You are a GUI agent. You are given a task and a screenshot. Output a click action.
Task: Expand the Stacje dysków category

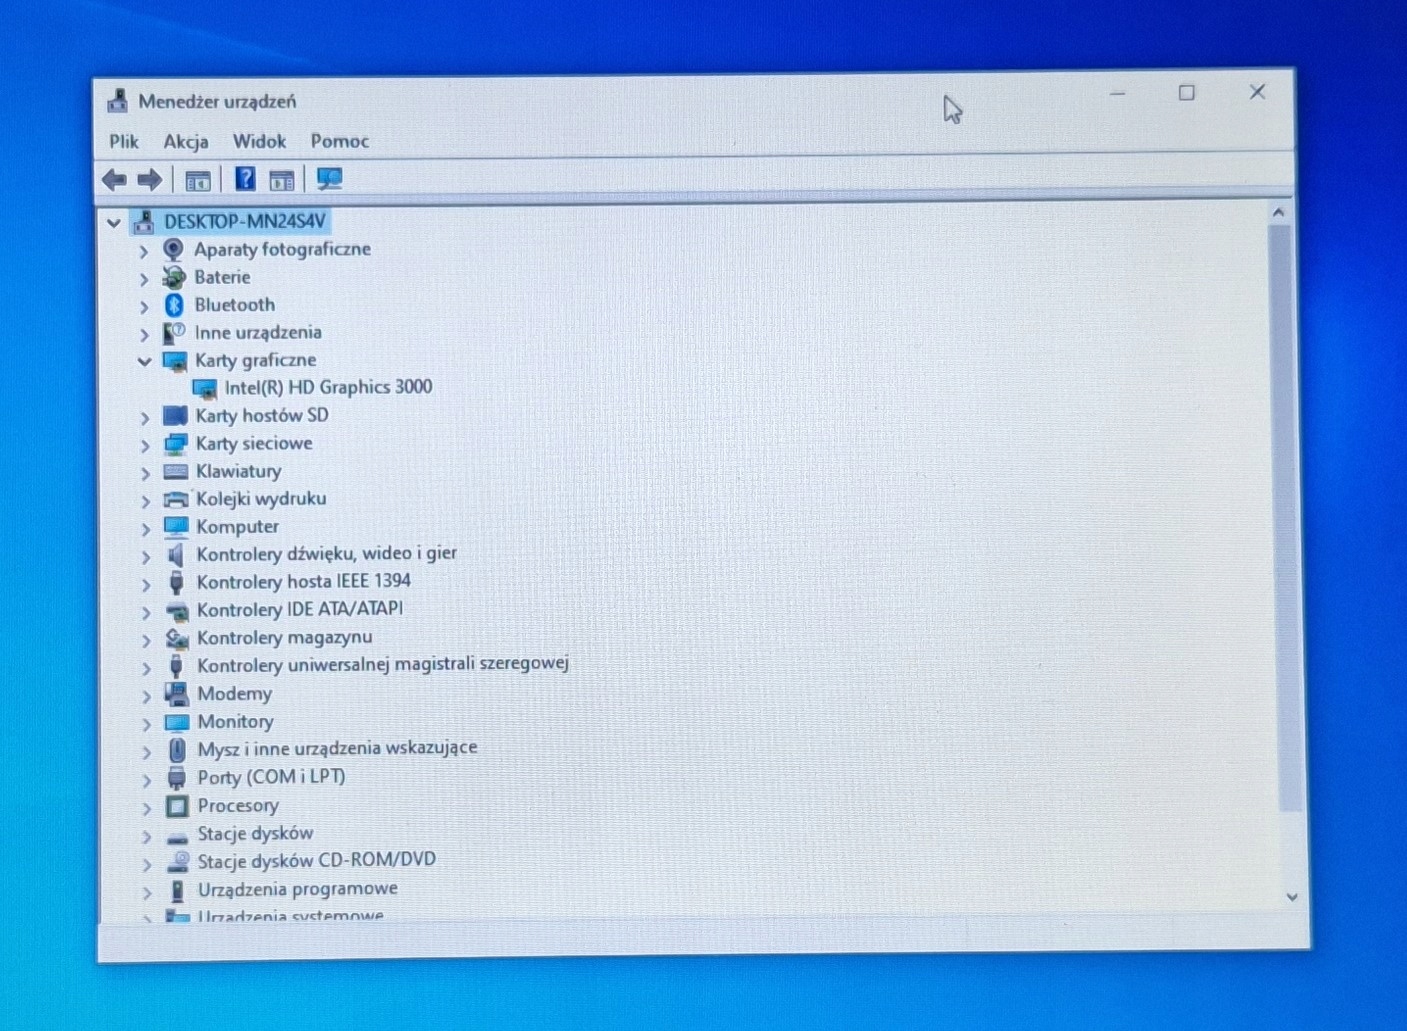pyautogui.click(x=147, y=835)
